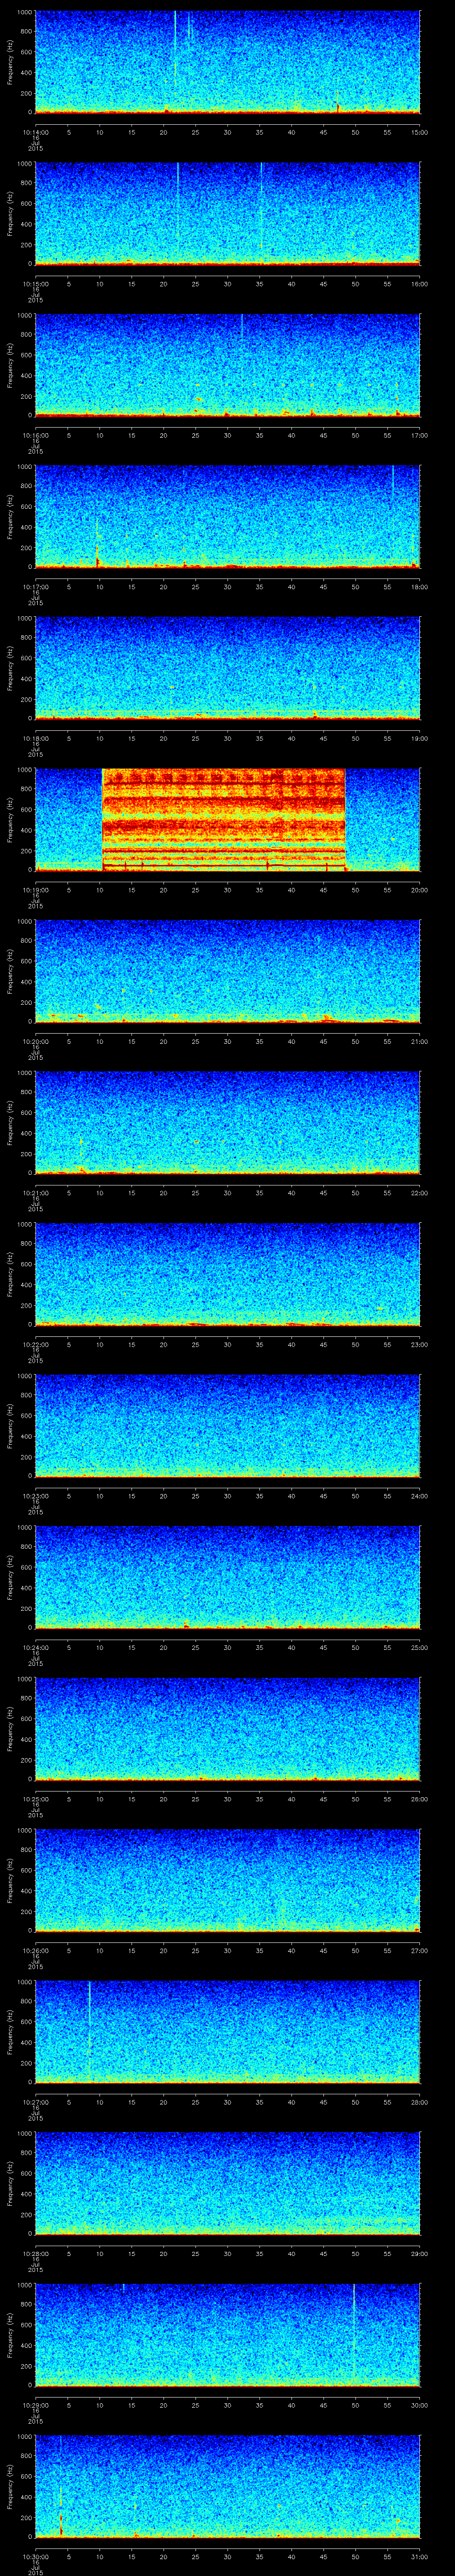This screenshot has height=2576, width=455.
Task: Click the 21:00 end time label
Action: [x=419, y=1041]
